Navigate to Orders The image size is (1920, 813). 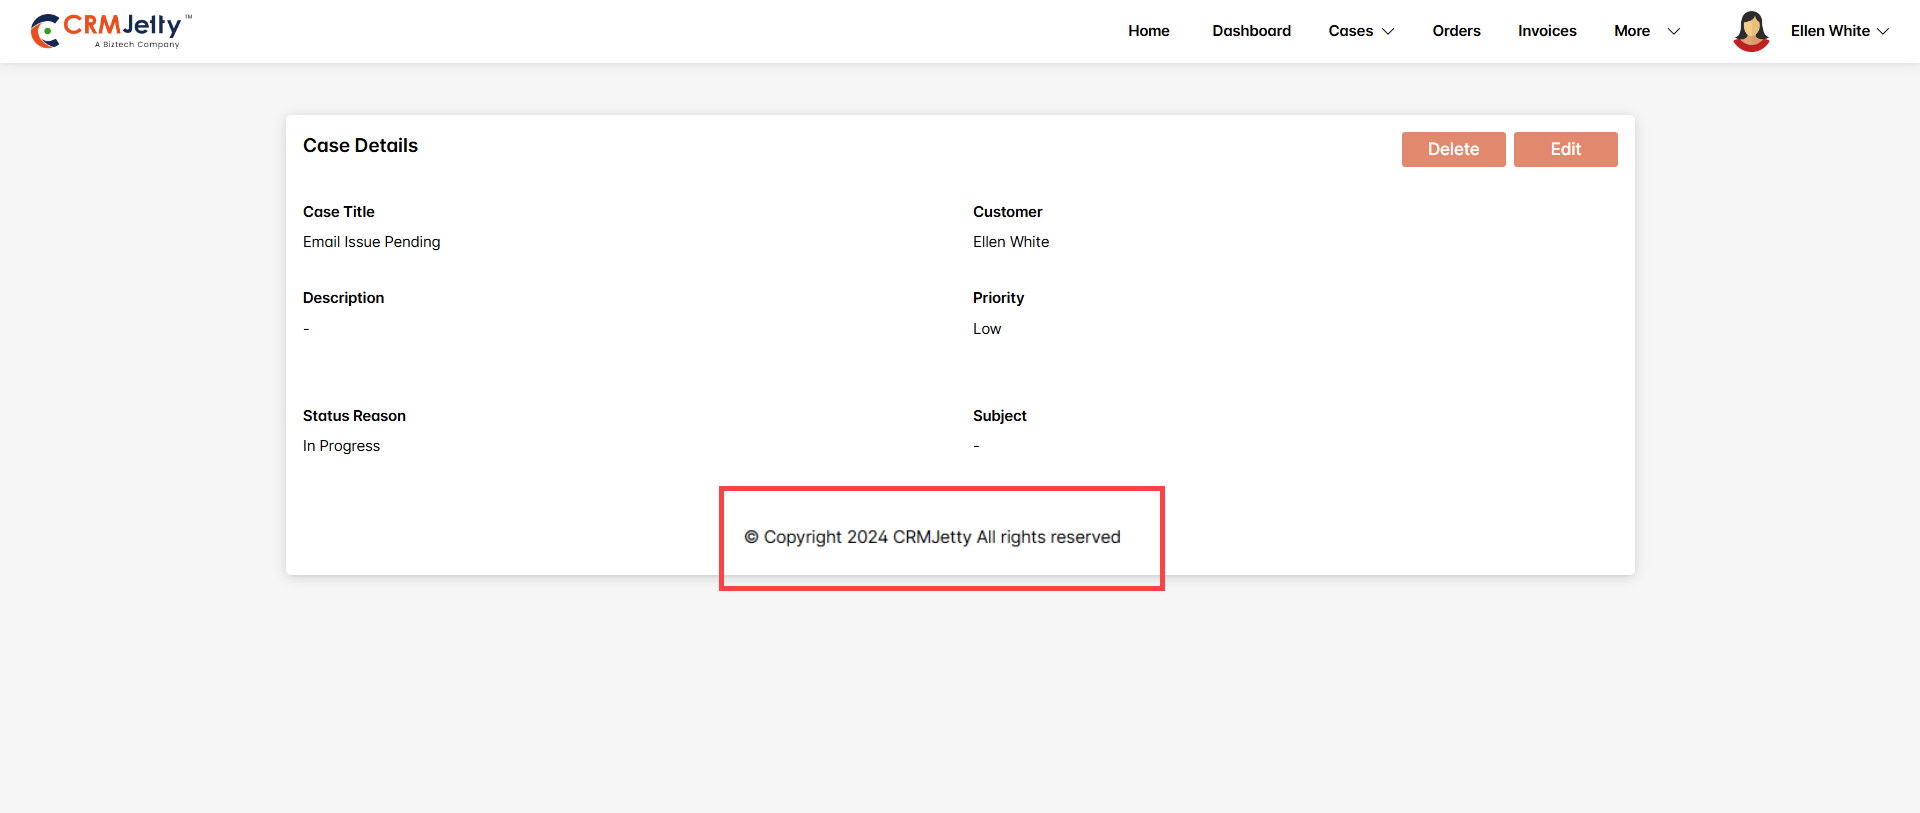1456,31
